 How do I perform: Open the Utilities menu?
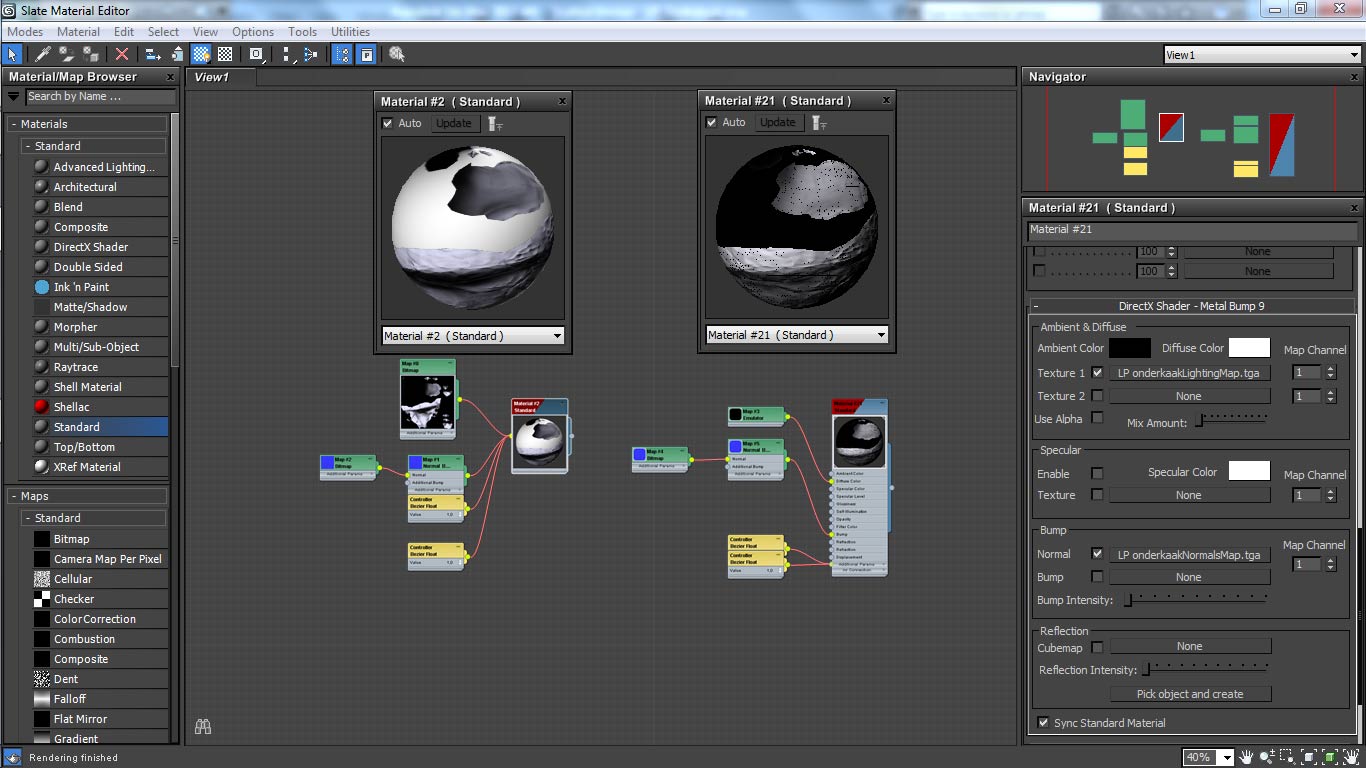click(x=350, y=31)
